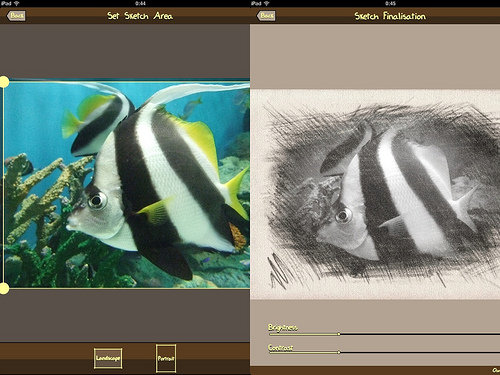Click the Brightness label text
This screenshot has width=500, height=375.
coord(283,327)
